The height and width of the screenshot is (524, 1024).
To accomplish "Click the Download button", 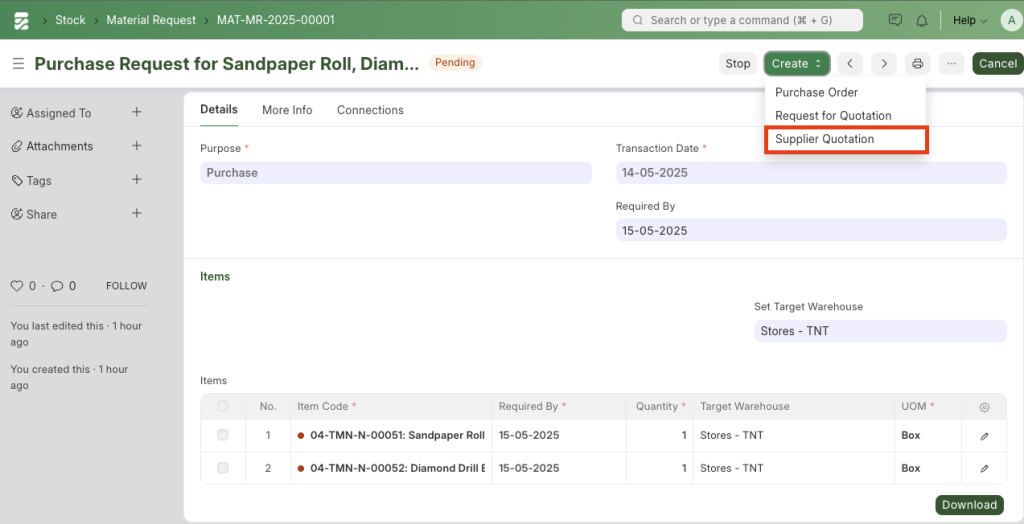I will point(969,504).
